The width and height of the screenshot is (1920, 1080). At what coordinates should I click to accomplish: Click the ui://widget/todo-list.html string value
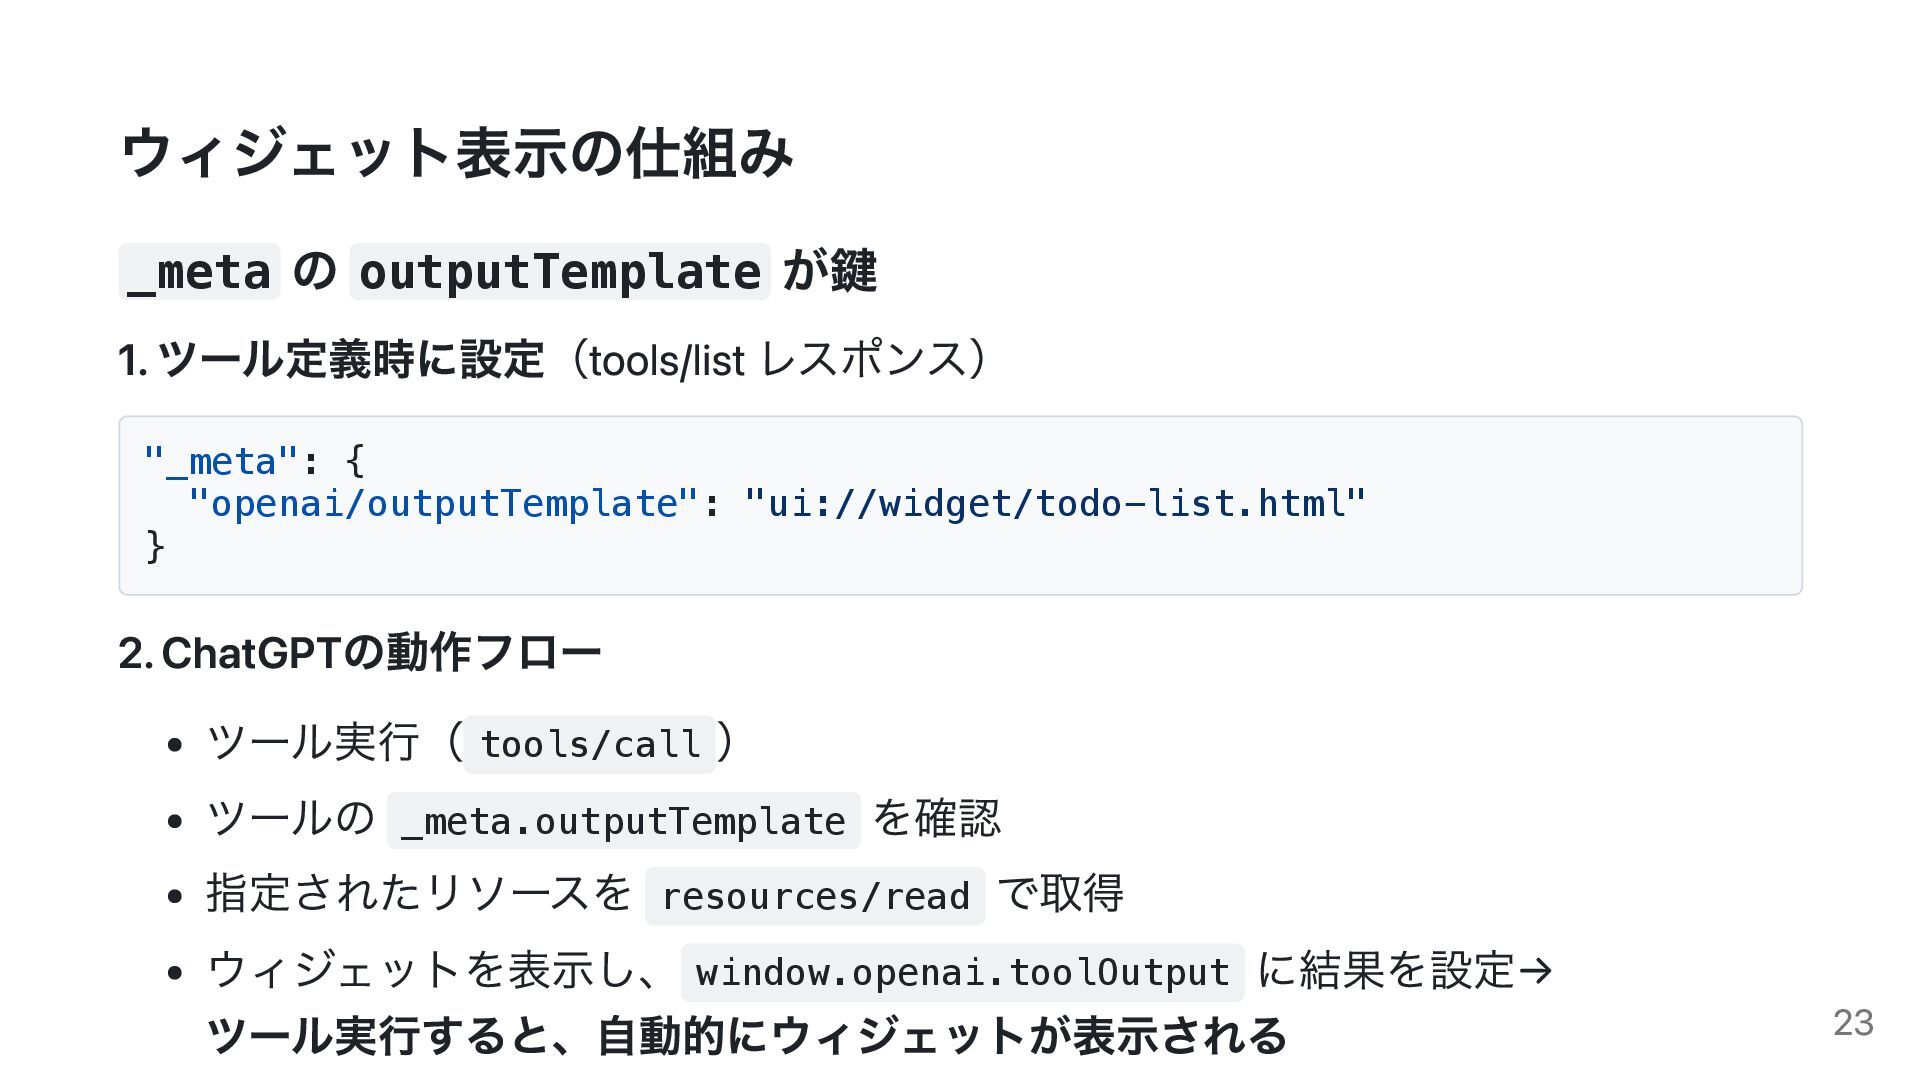point(1055,503)
